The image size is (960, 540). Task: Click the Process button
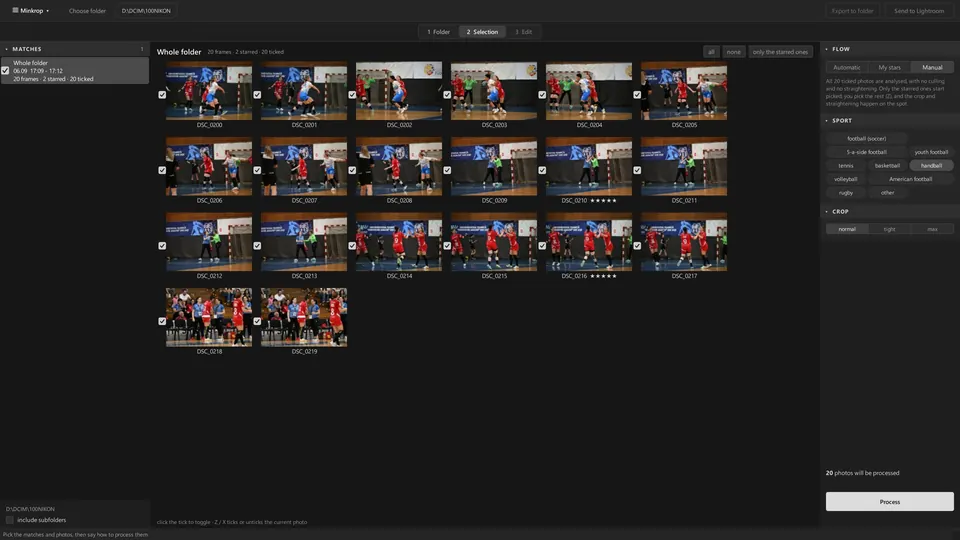(890, 501)
